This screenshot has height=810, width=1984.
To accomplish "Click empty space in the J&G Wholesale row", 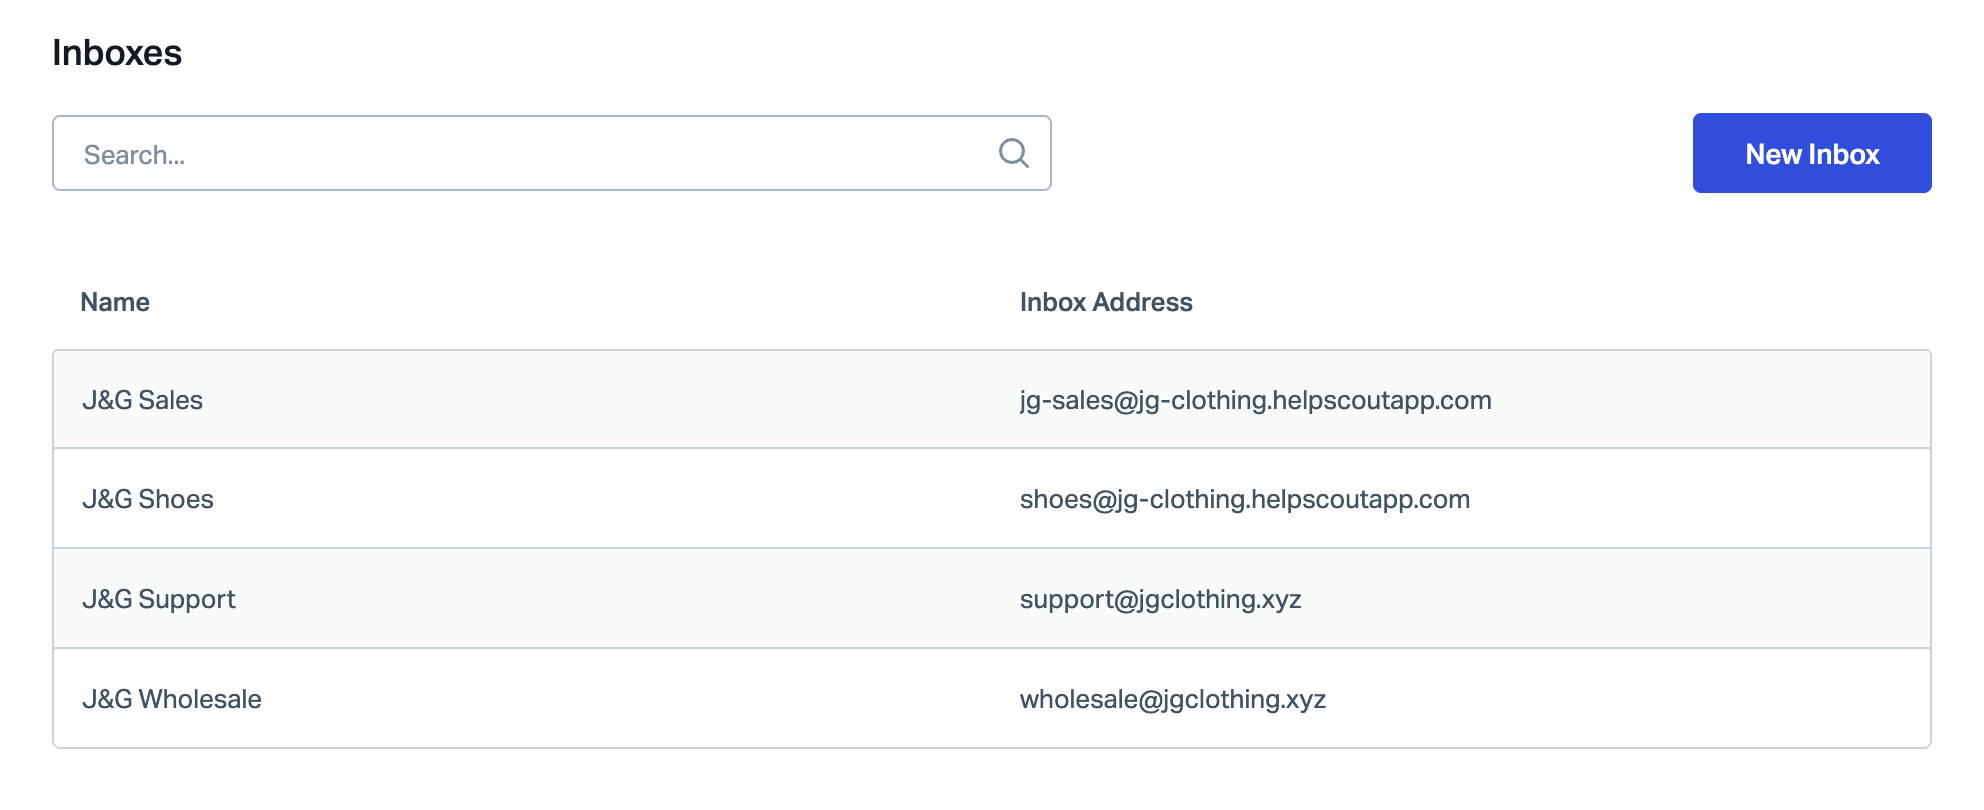I will pos(1700,699).
